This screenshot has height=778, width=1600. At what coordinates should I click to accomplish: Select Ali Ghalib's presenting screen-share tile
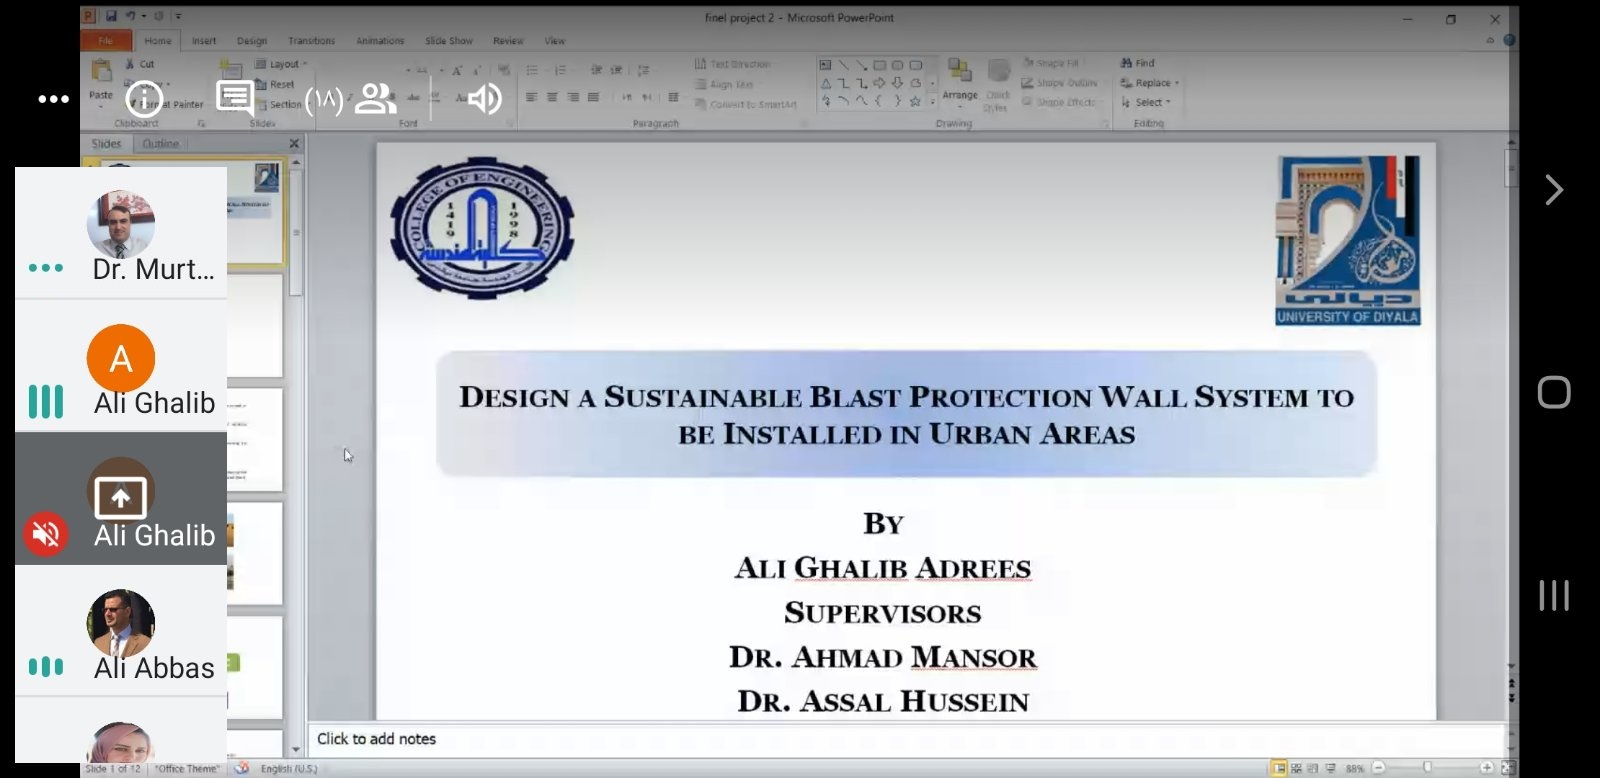pos(121,498)
